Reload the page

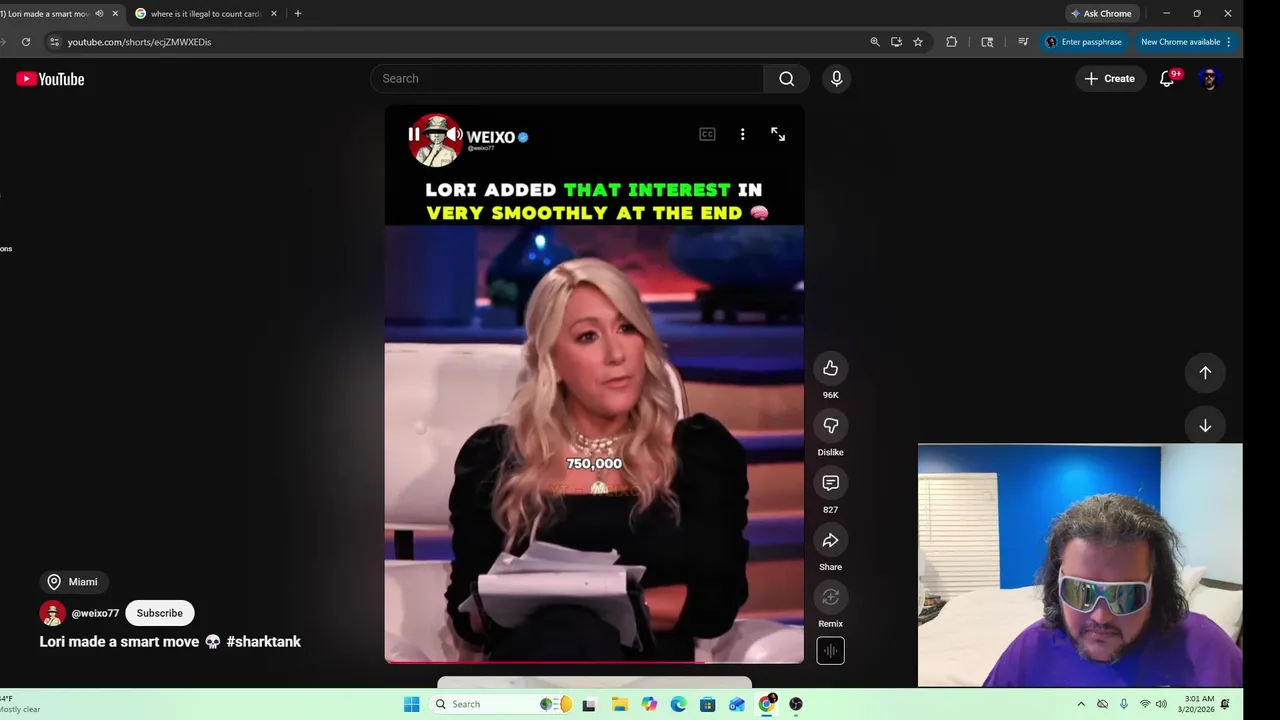26,42
